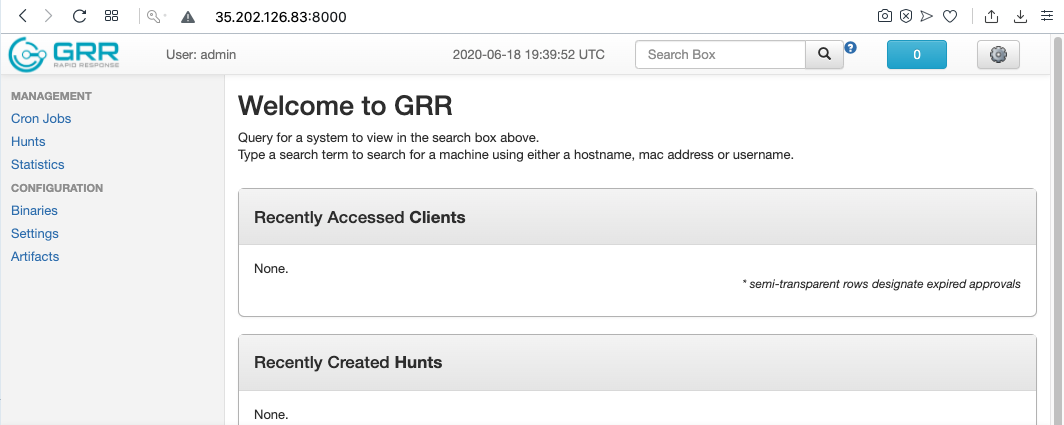Screen dimensions: 1064x425
Task: Click the 'Welcome to GRR' heading
Action: pos(345,106)
